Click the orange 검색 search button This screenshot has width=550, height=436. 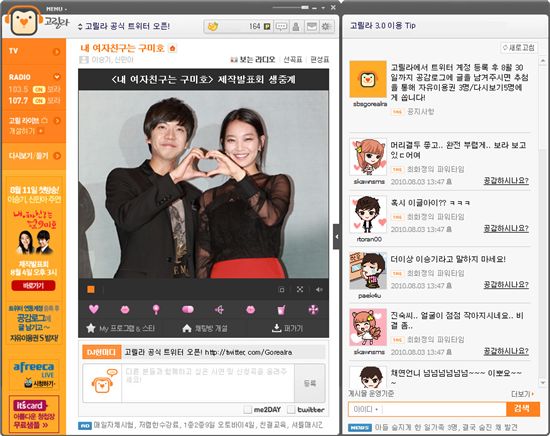click(x=522, y=408)
